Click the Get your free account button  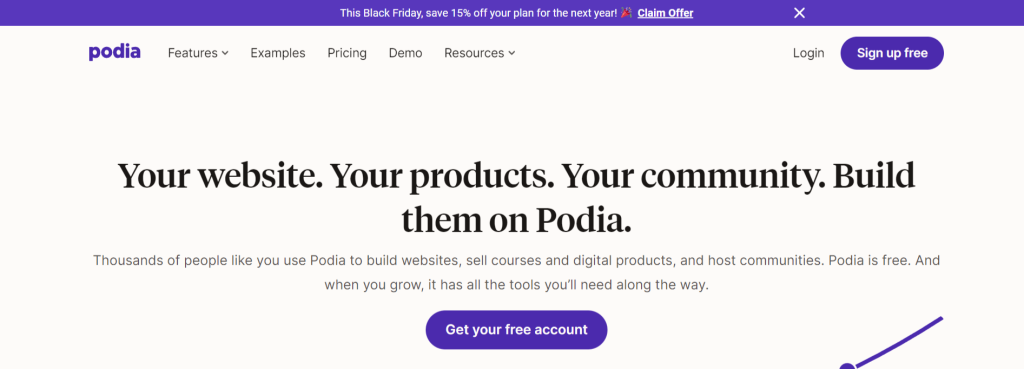[x=517, y=330]
